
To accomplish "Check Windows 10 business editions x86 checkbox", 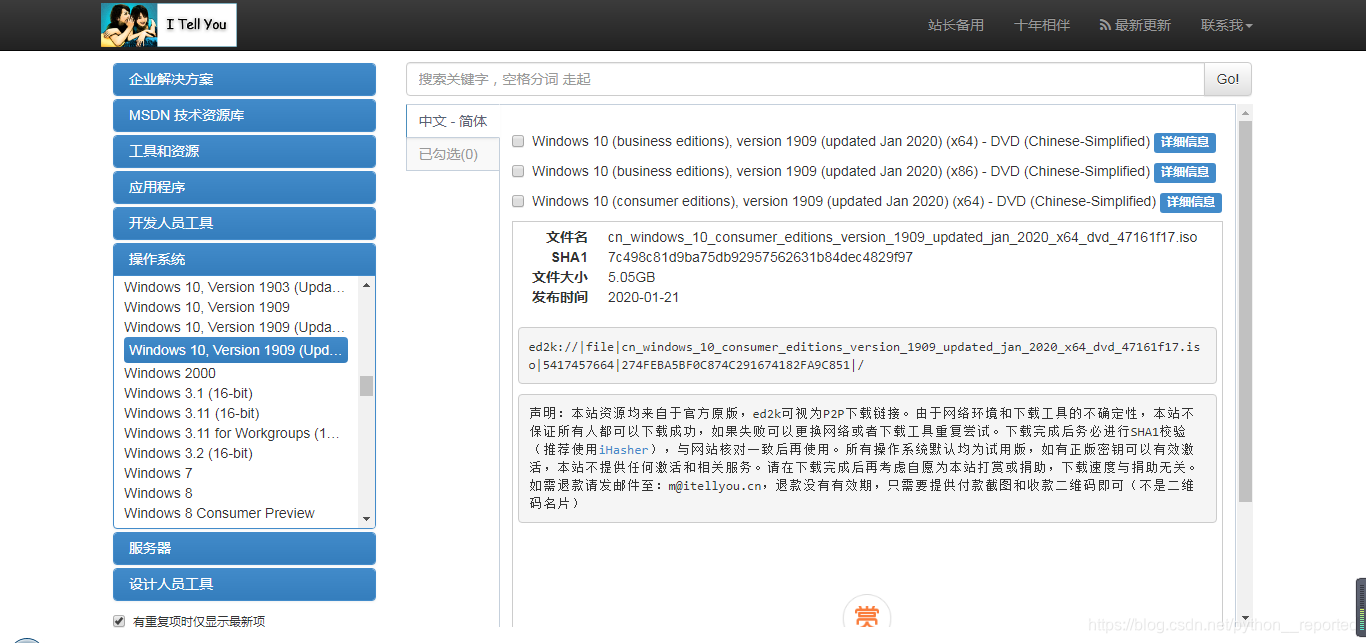I will (x=518, y=171).
